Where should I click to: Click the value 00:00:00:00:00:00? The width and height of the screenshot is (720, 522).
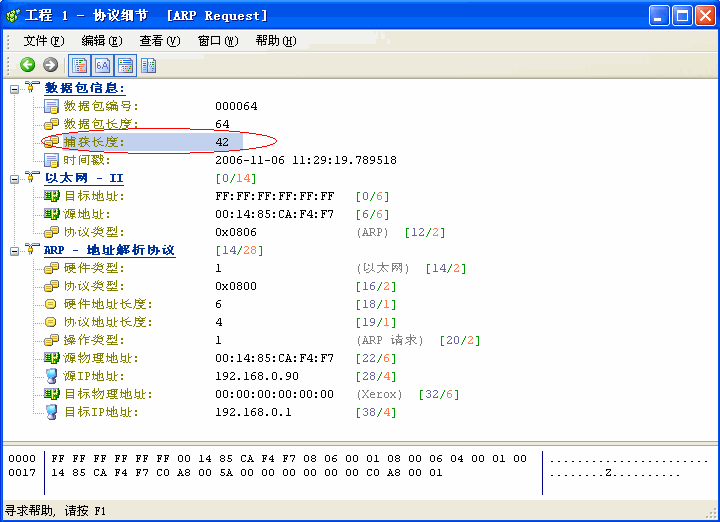[275, 394]
